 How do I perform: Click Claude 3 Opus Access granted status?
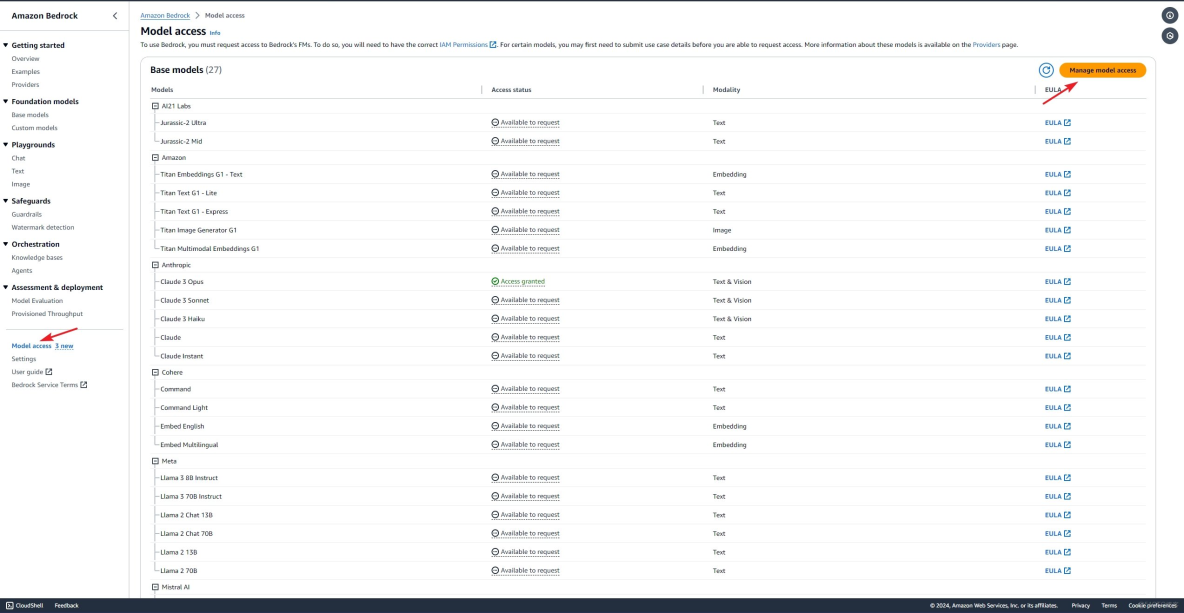(518, 282)
